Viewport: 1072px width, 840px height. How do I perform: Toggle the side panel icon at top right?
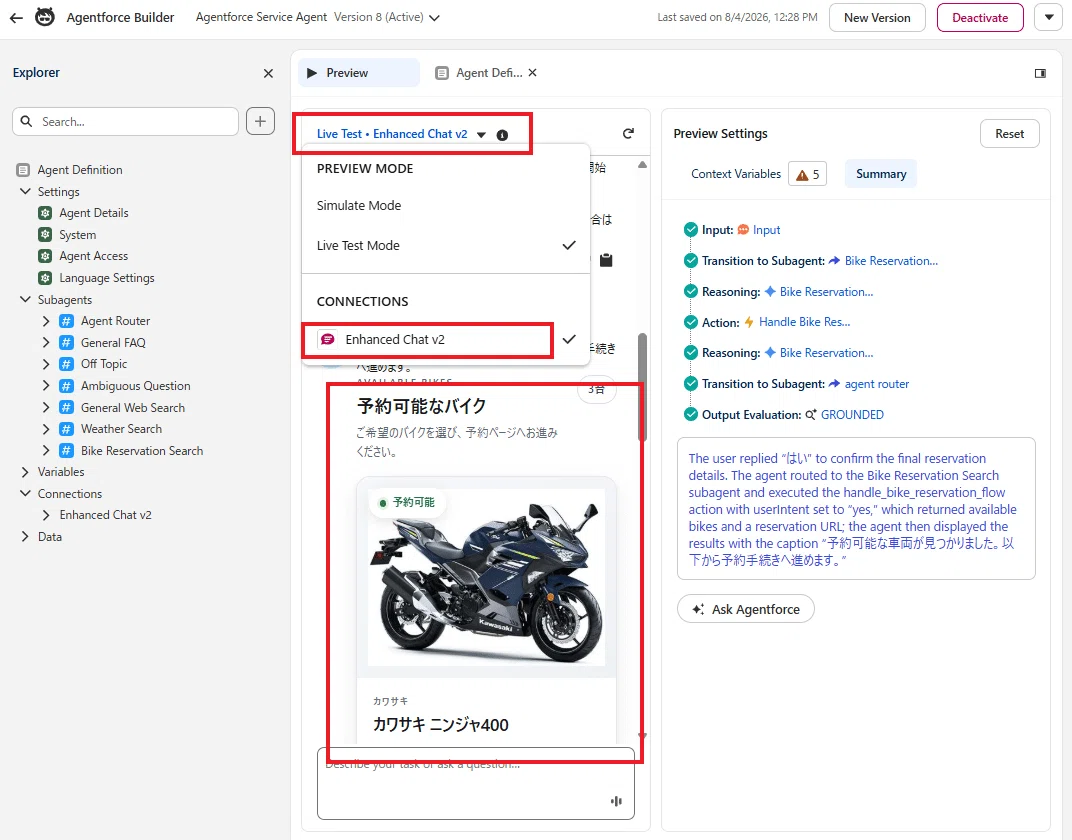pyautogui.click(x=1040, y=73)
